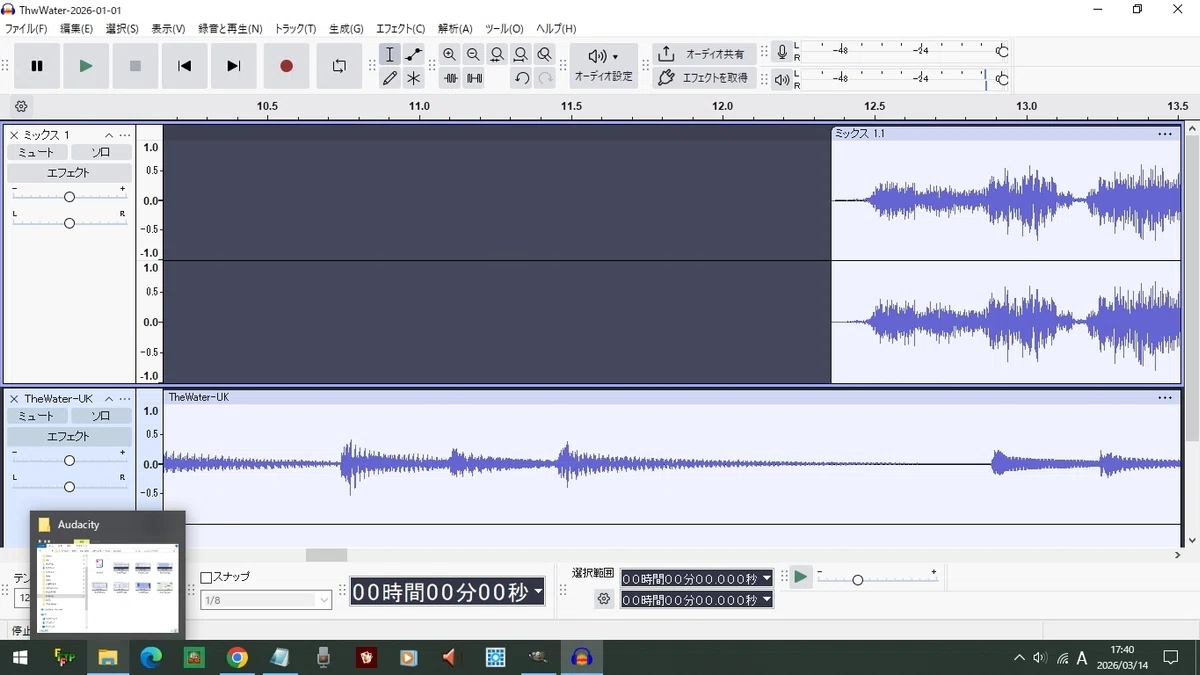Open エフェクト for the ミックス 1 track

coord(69,173)
